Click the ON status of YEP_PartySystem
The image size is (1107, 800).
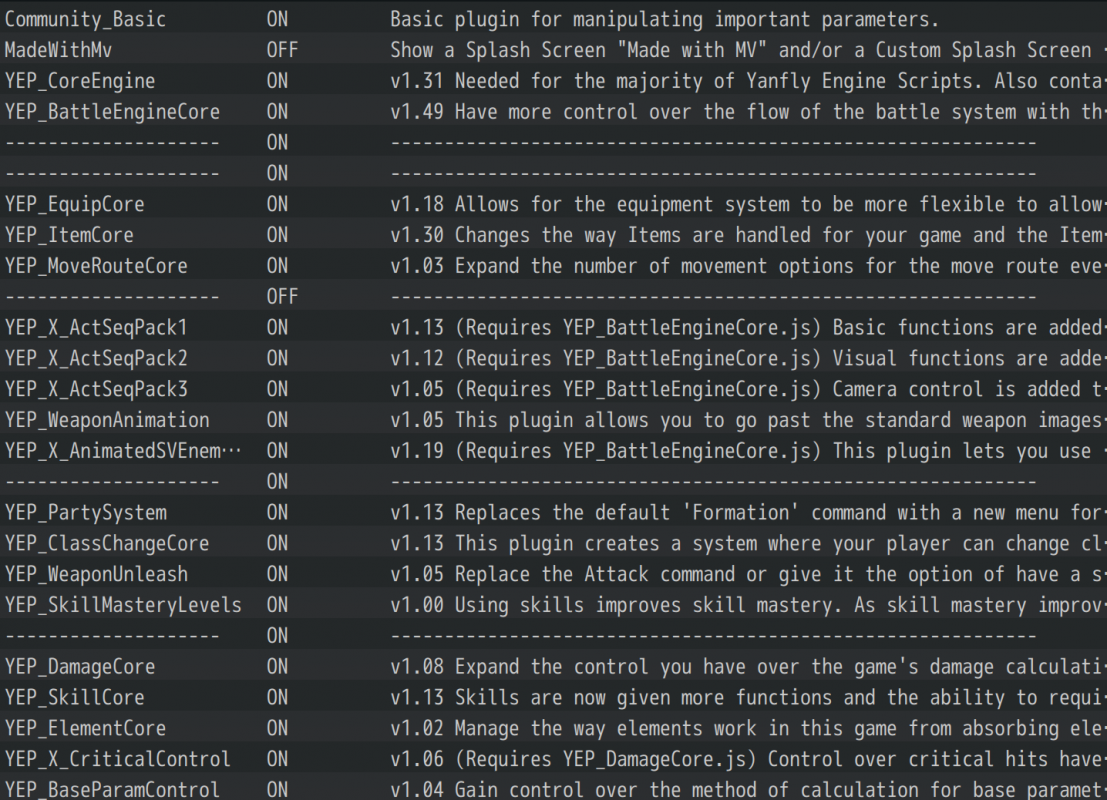[277, 513]
